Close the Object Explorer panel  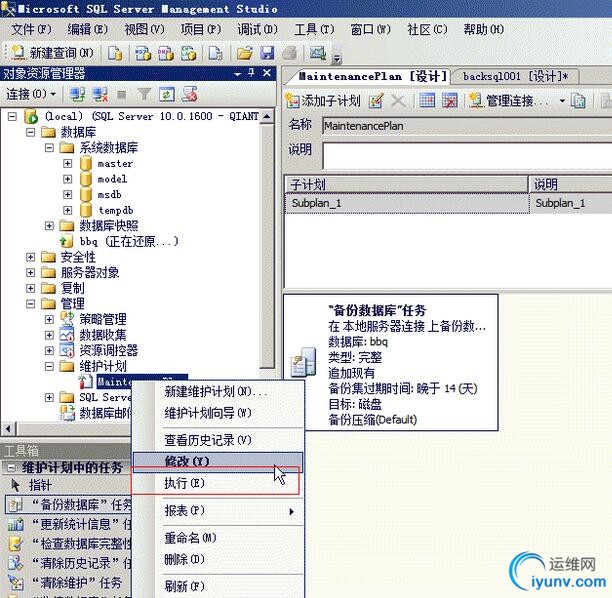click(x=267, y=73)
